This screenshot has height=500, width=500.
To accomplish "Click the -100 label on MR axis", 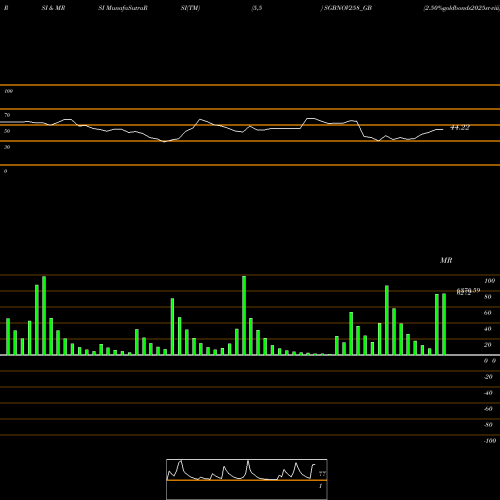I will pos(490,441).
